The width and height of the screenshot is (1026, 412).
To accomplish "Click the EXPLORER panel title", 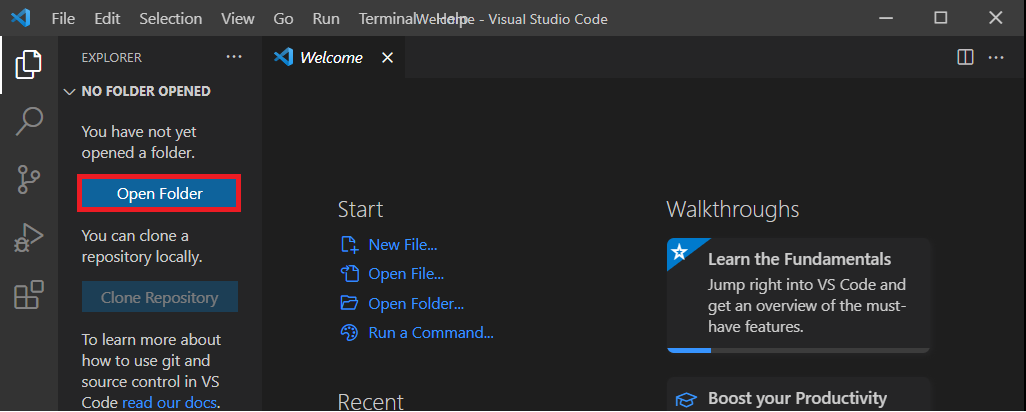I will 111,58.
